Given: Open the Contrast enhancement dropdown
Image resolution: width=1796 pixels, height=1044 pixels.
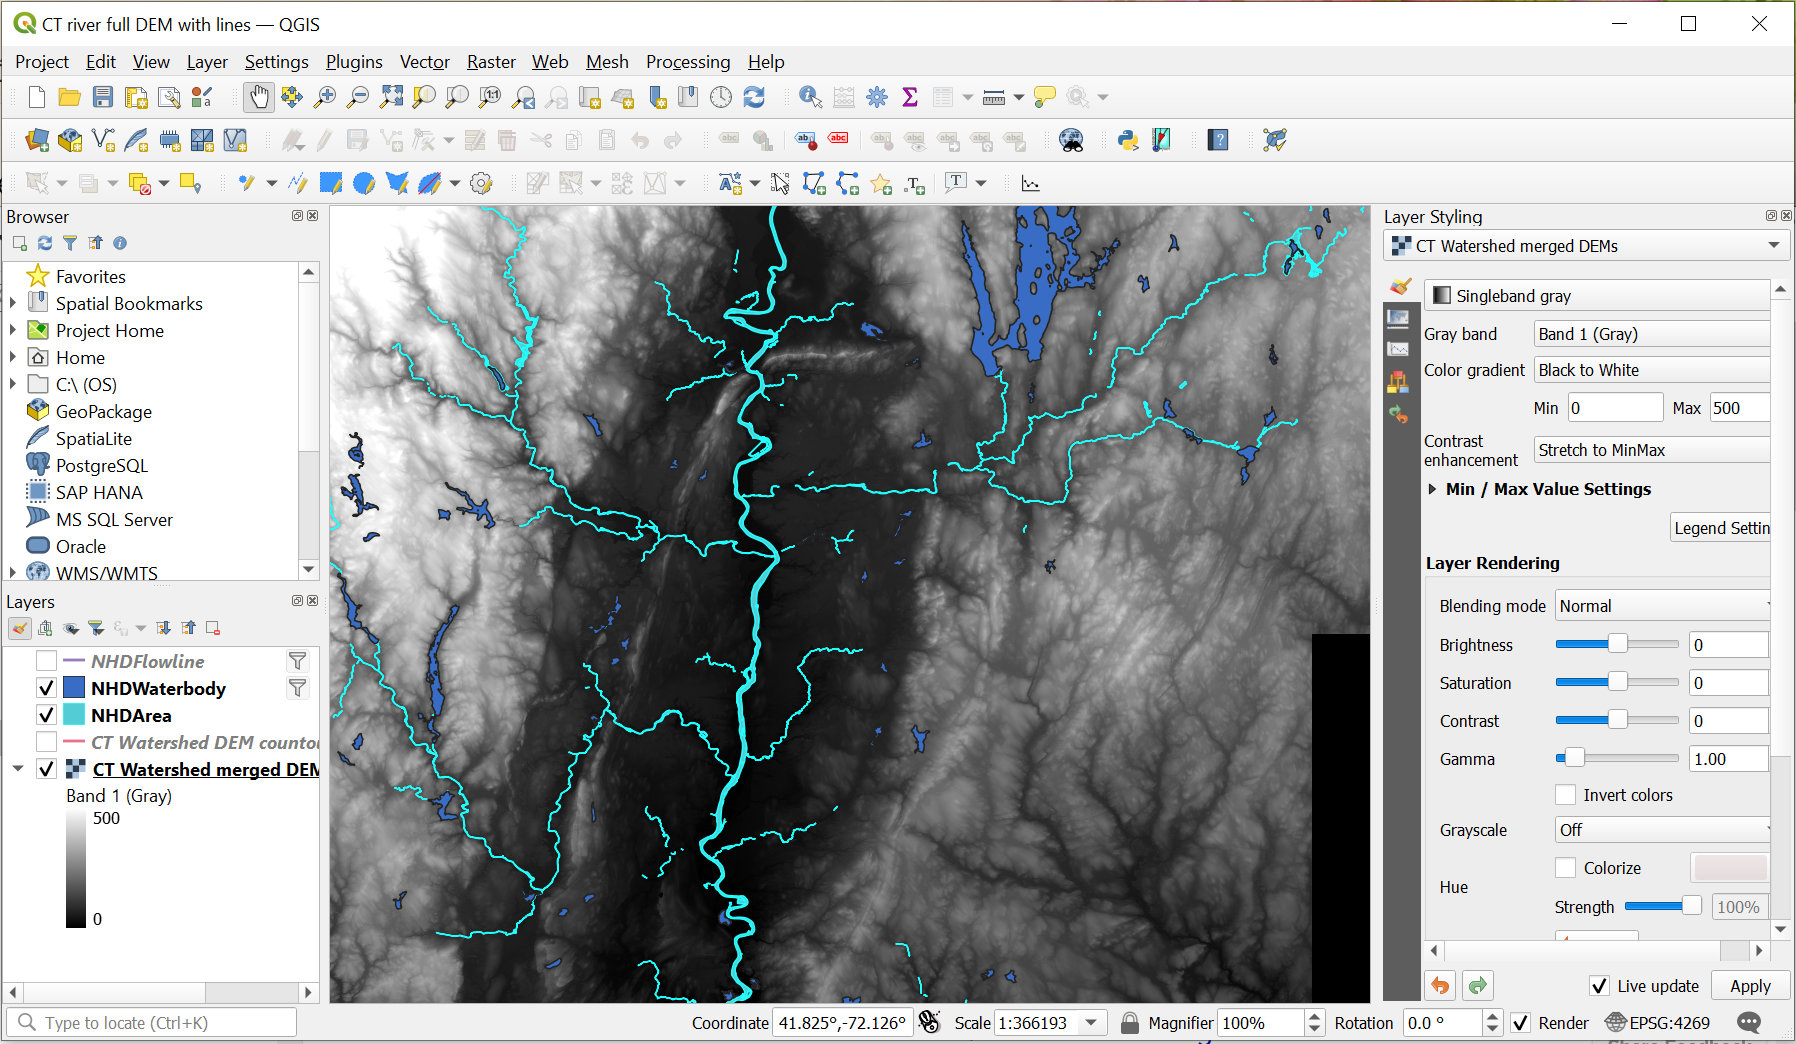Looking at the screenshot, I should (1651, 450).
